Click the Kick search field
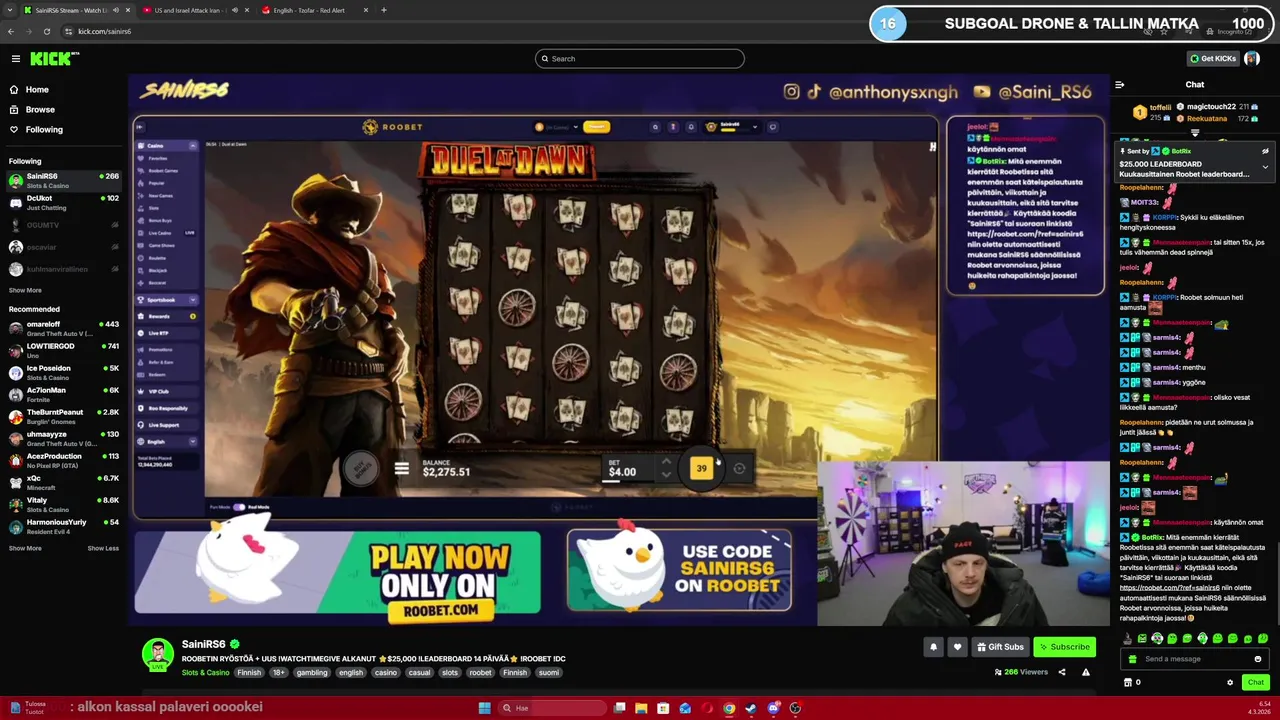This screenshot has width=1280, height=720. [640, 58]
